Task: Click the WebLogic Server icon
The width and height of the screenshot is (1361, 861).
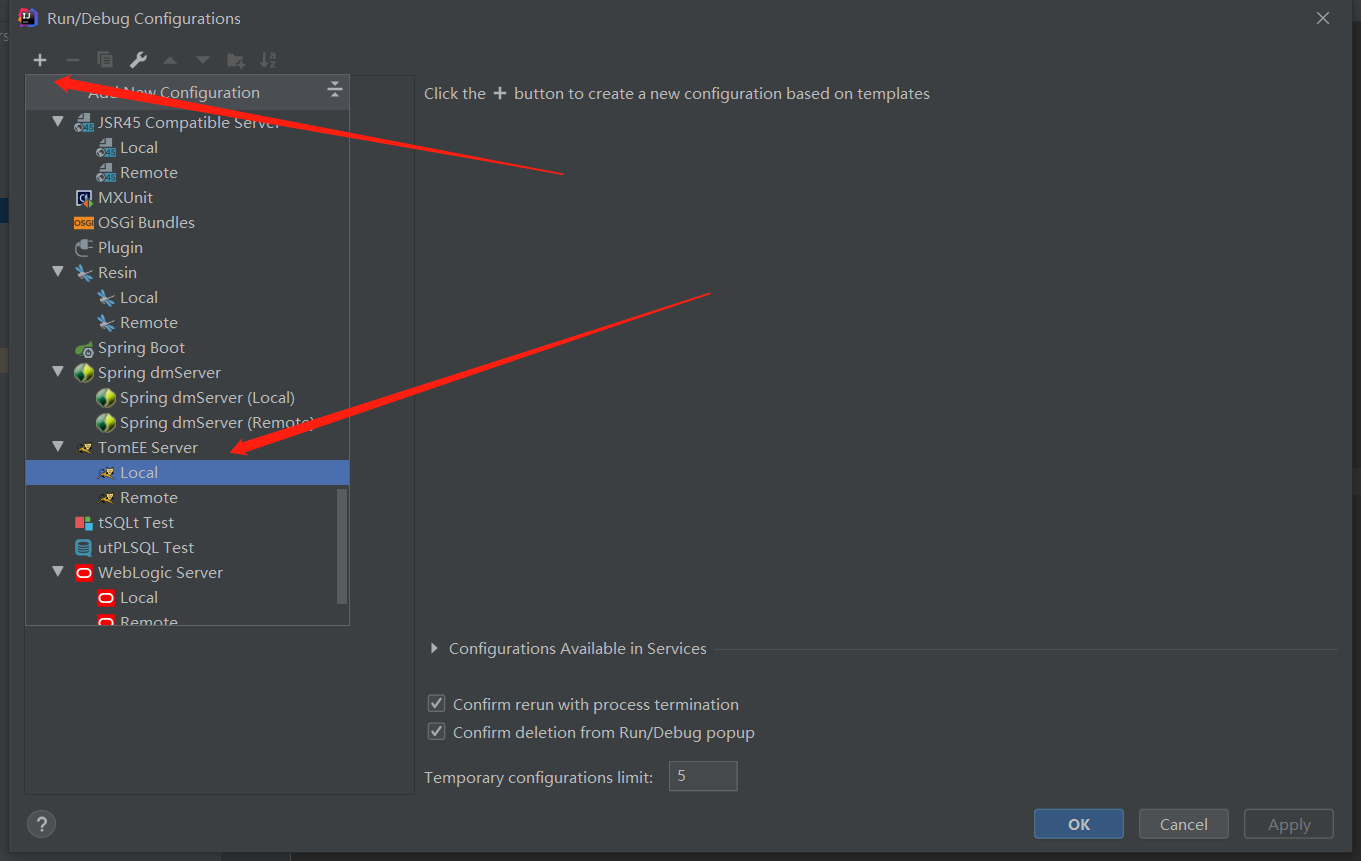Action: click(84, 573)
